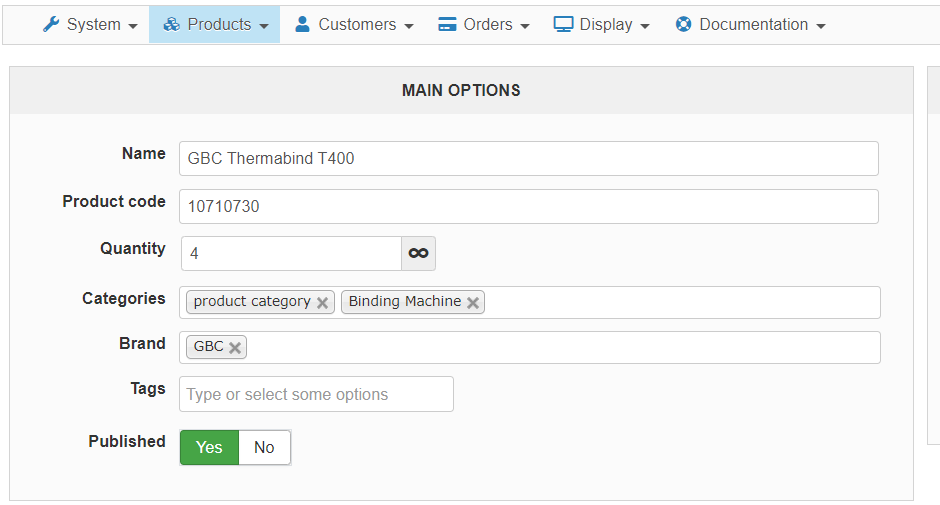Set Published to Yes
The image size is (940, 505).
[x=209, y=448]
